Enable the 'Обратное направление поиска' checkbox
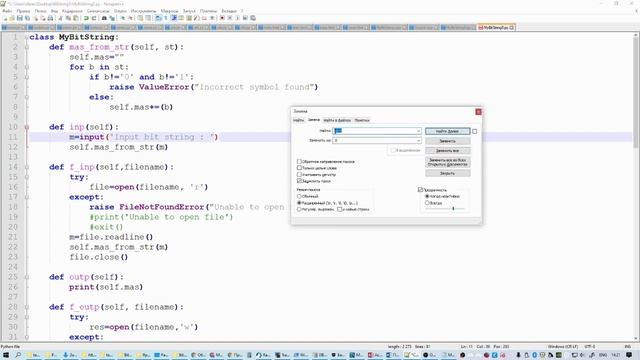 tap(299, 161)
